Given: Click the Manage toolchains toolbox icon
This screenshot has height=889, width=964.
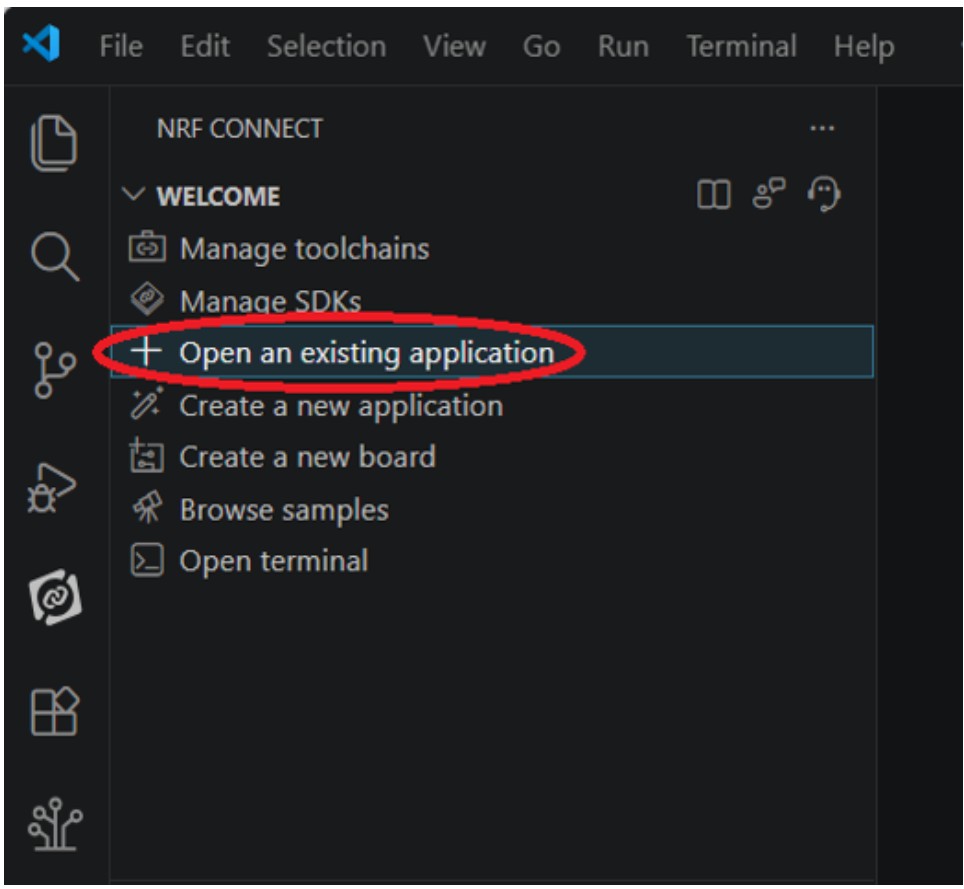Looking at the screenshot, I should point(147,247).
